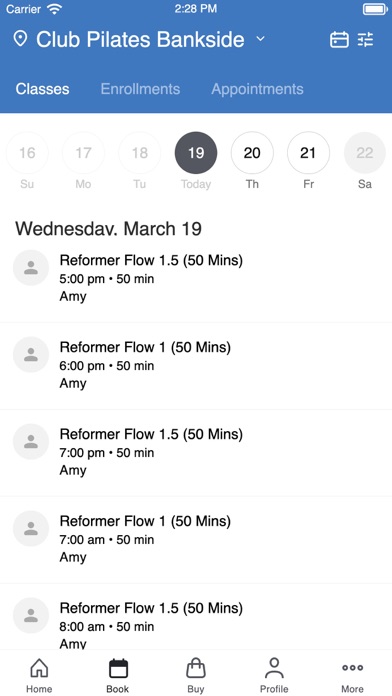Switch to the Appointments tab

click(x=257, y=89)
